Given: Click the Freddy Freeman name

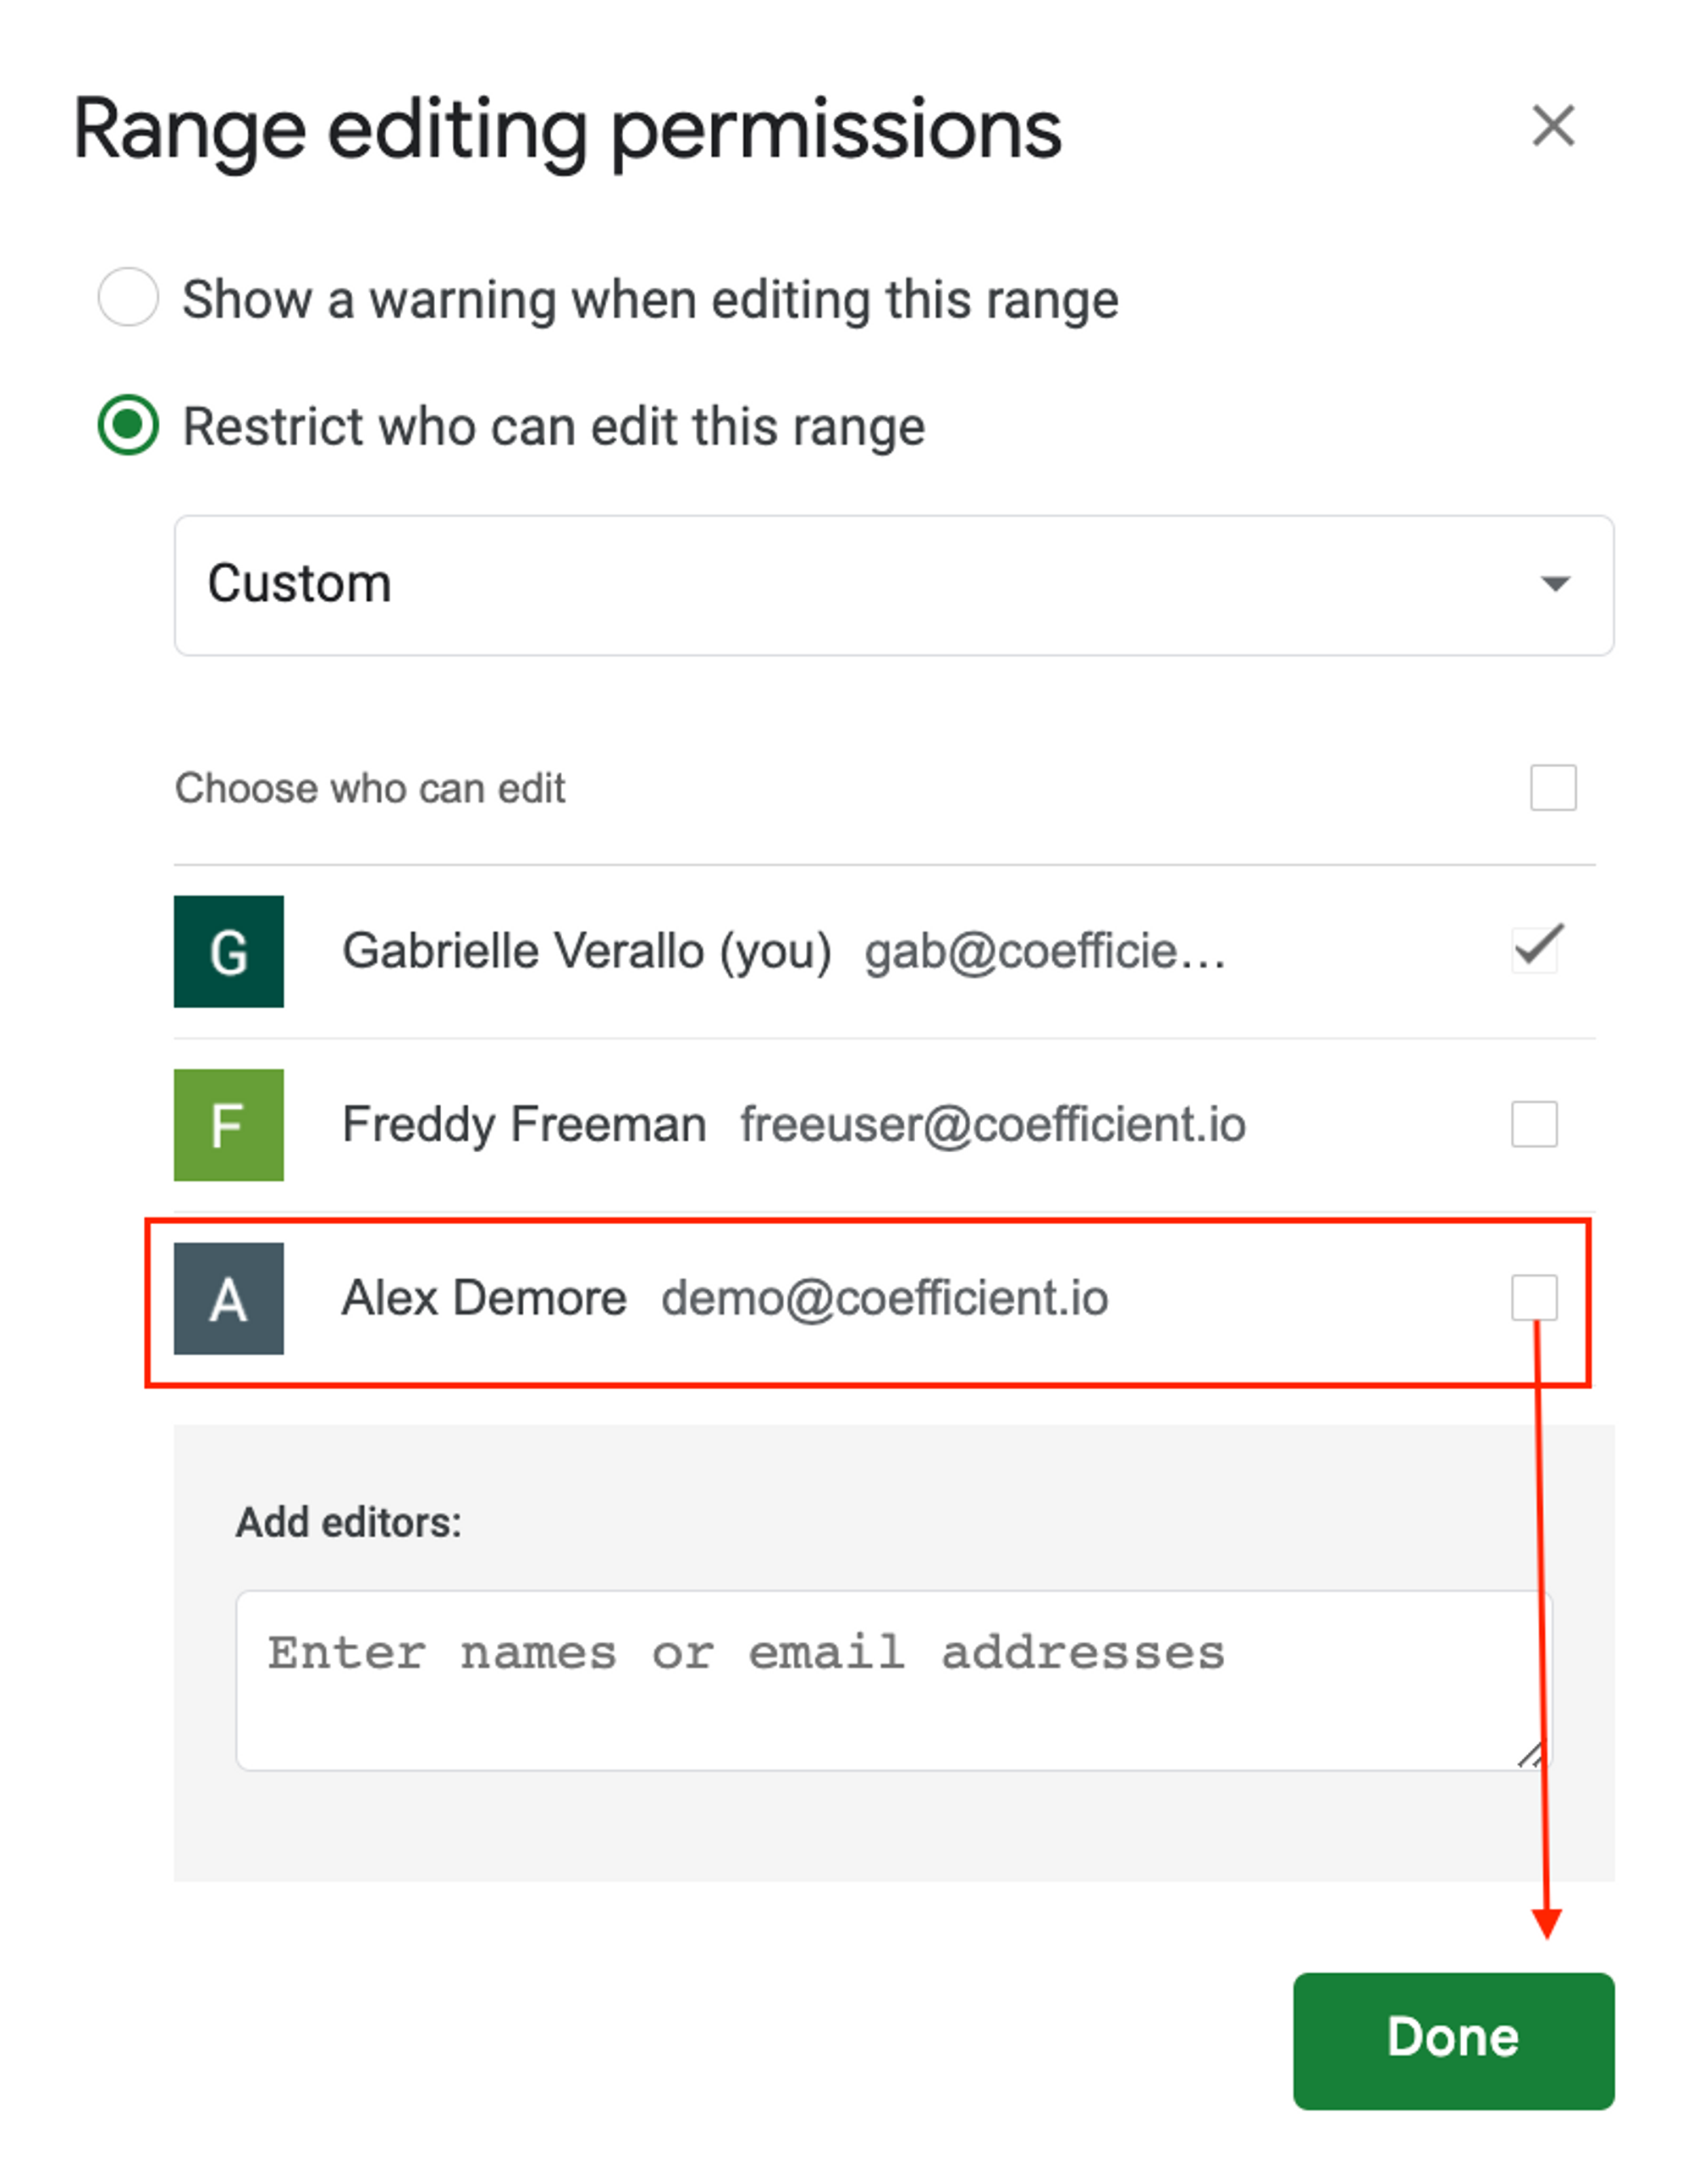Looking at the screenshot, I should pos(524,1125).
